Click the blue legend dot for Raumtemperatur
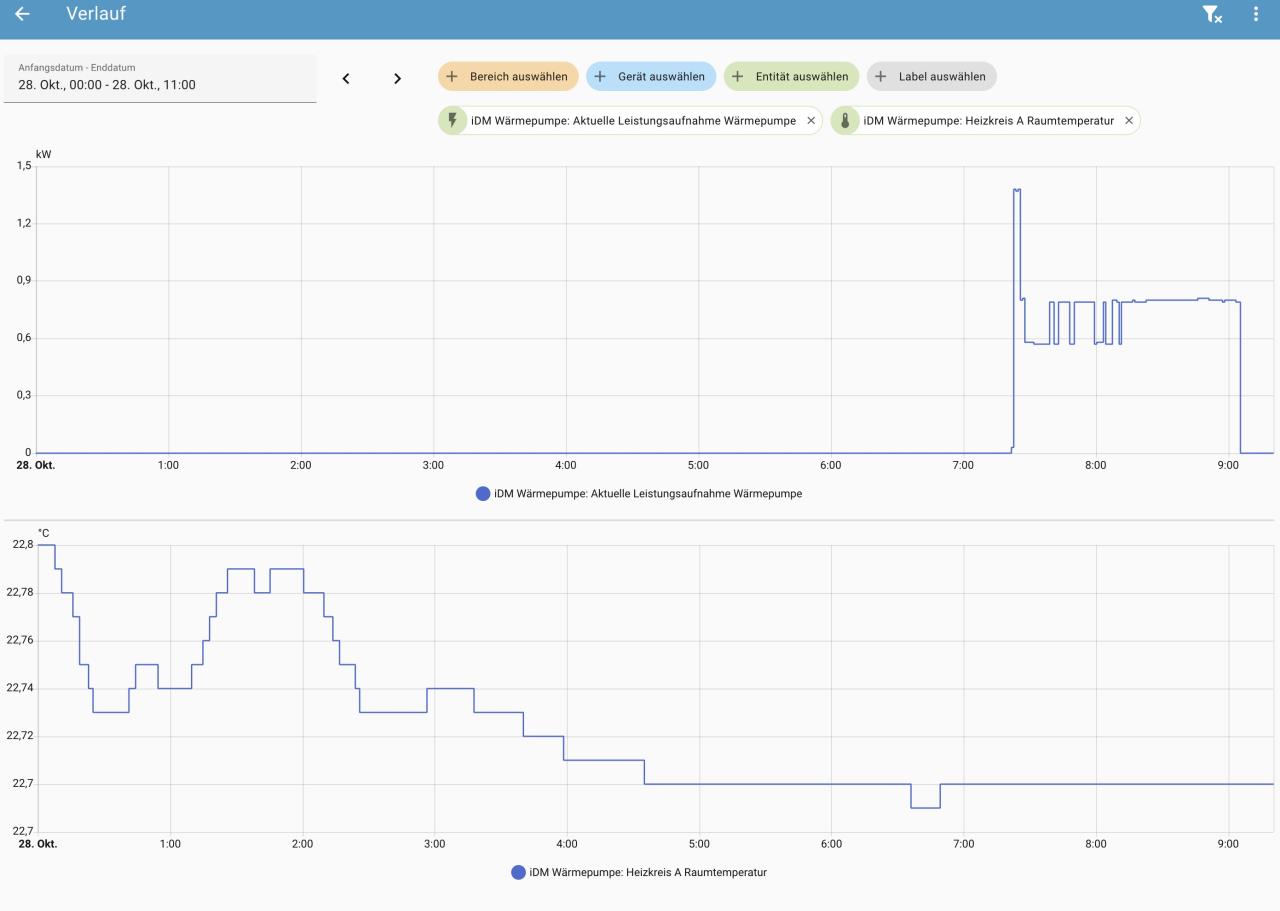1280x911 pixels. coord(518,872)
